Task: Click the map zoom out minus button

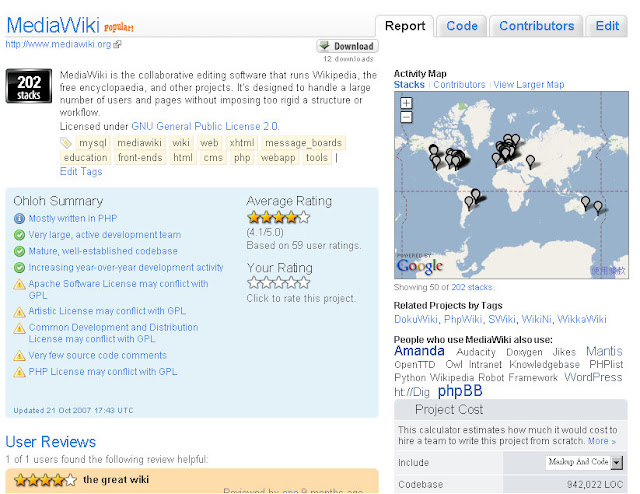Action: click(x=406, y=118)
